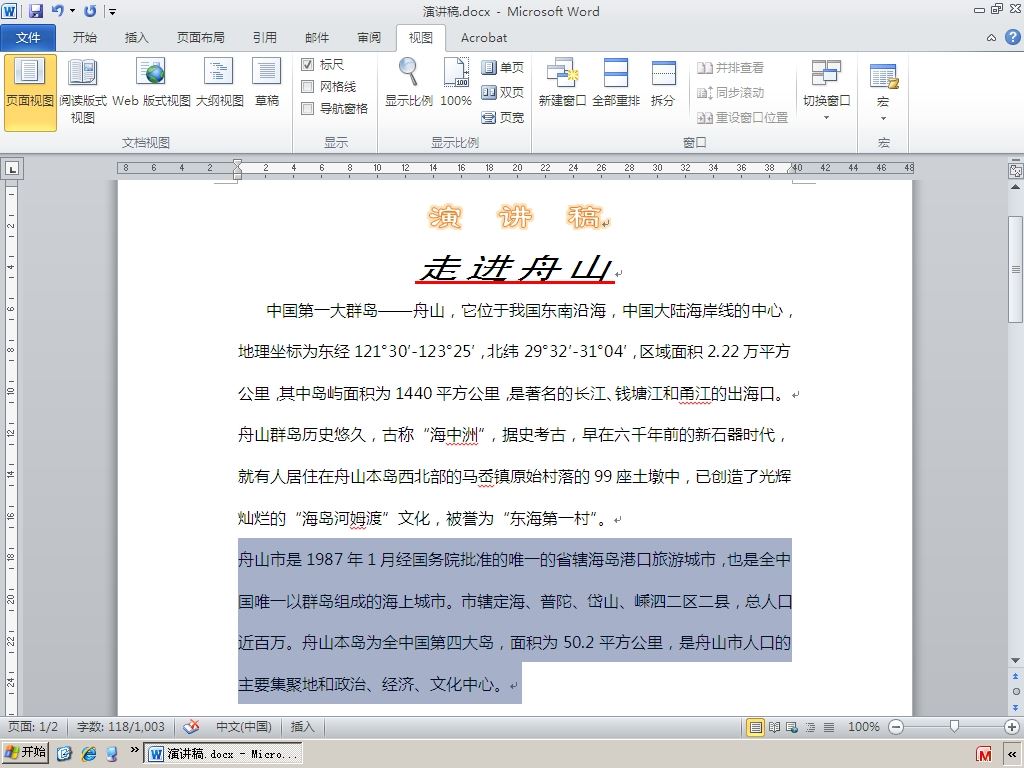This screenshot has width=1024, height=768.
Task: Select outline view in status bar
Action: [810, 727]
